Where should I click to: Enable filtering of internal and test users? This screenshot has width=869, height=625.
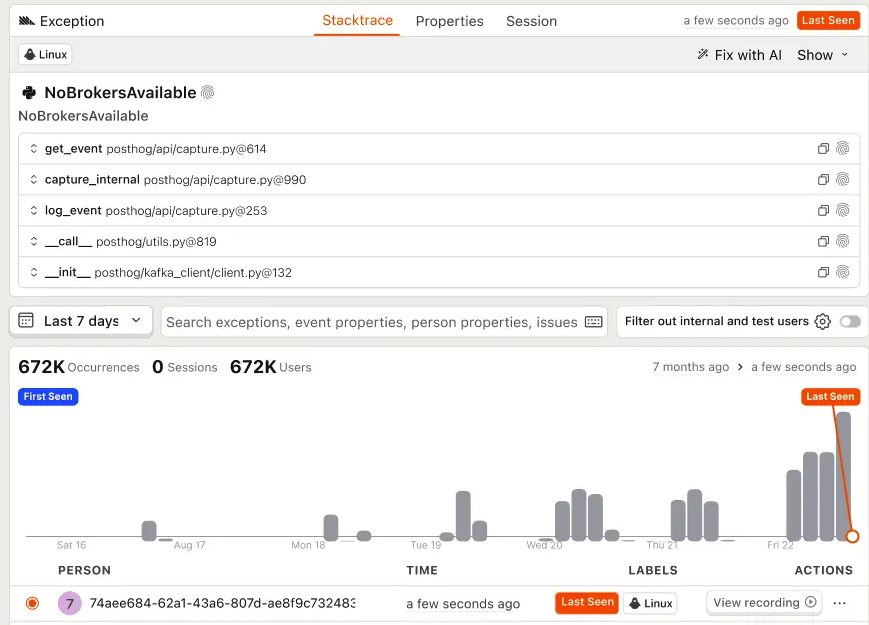tap(849, 321)
